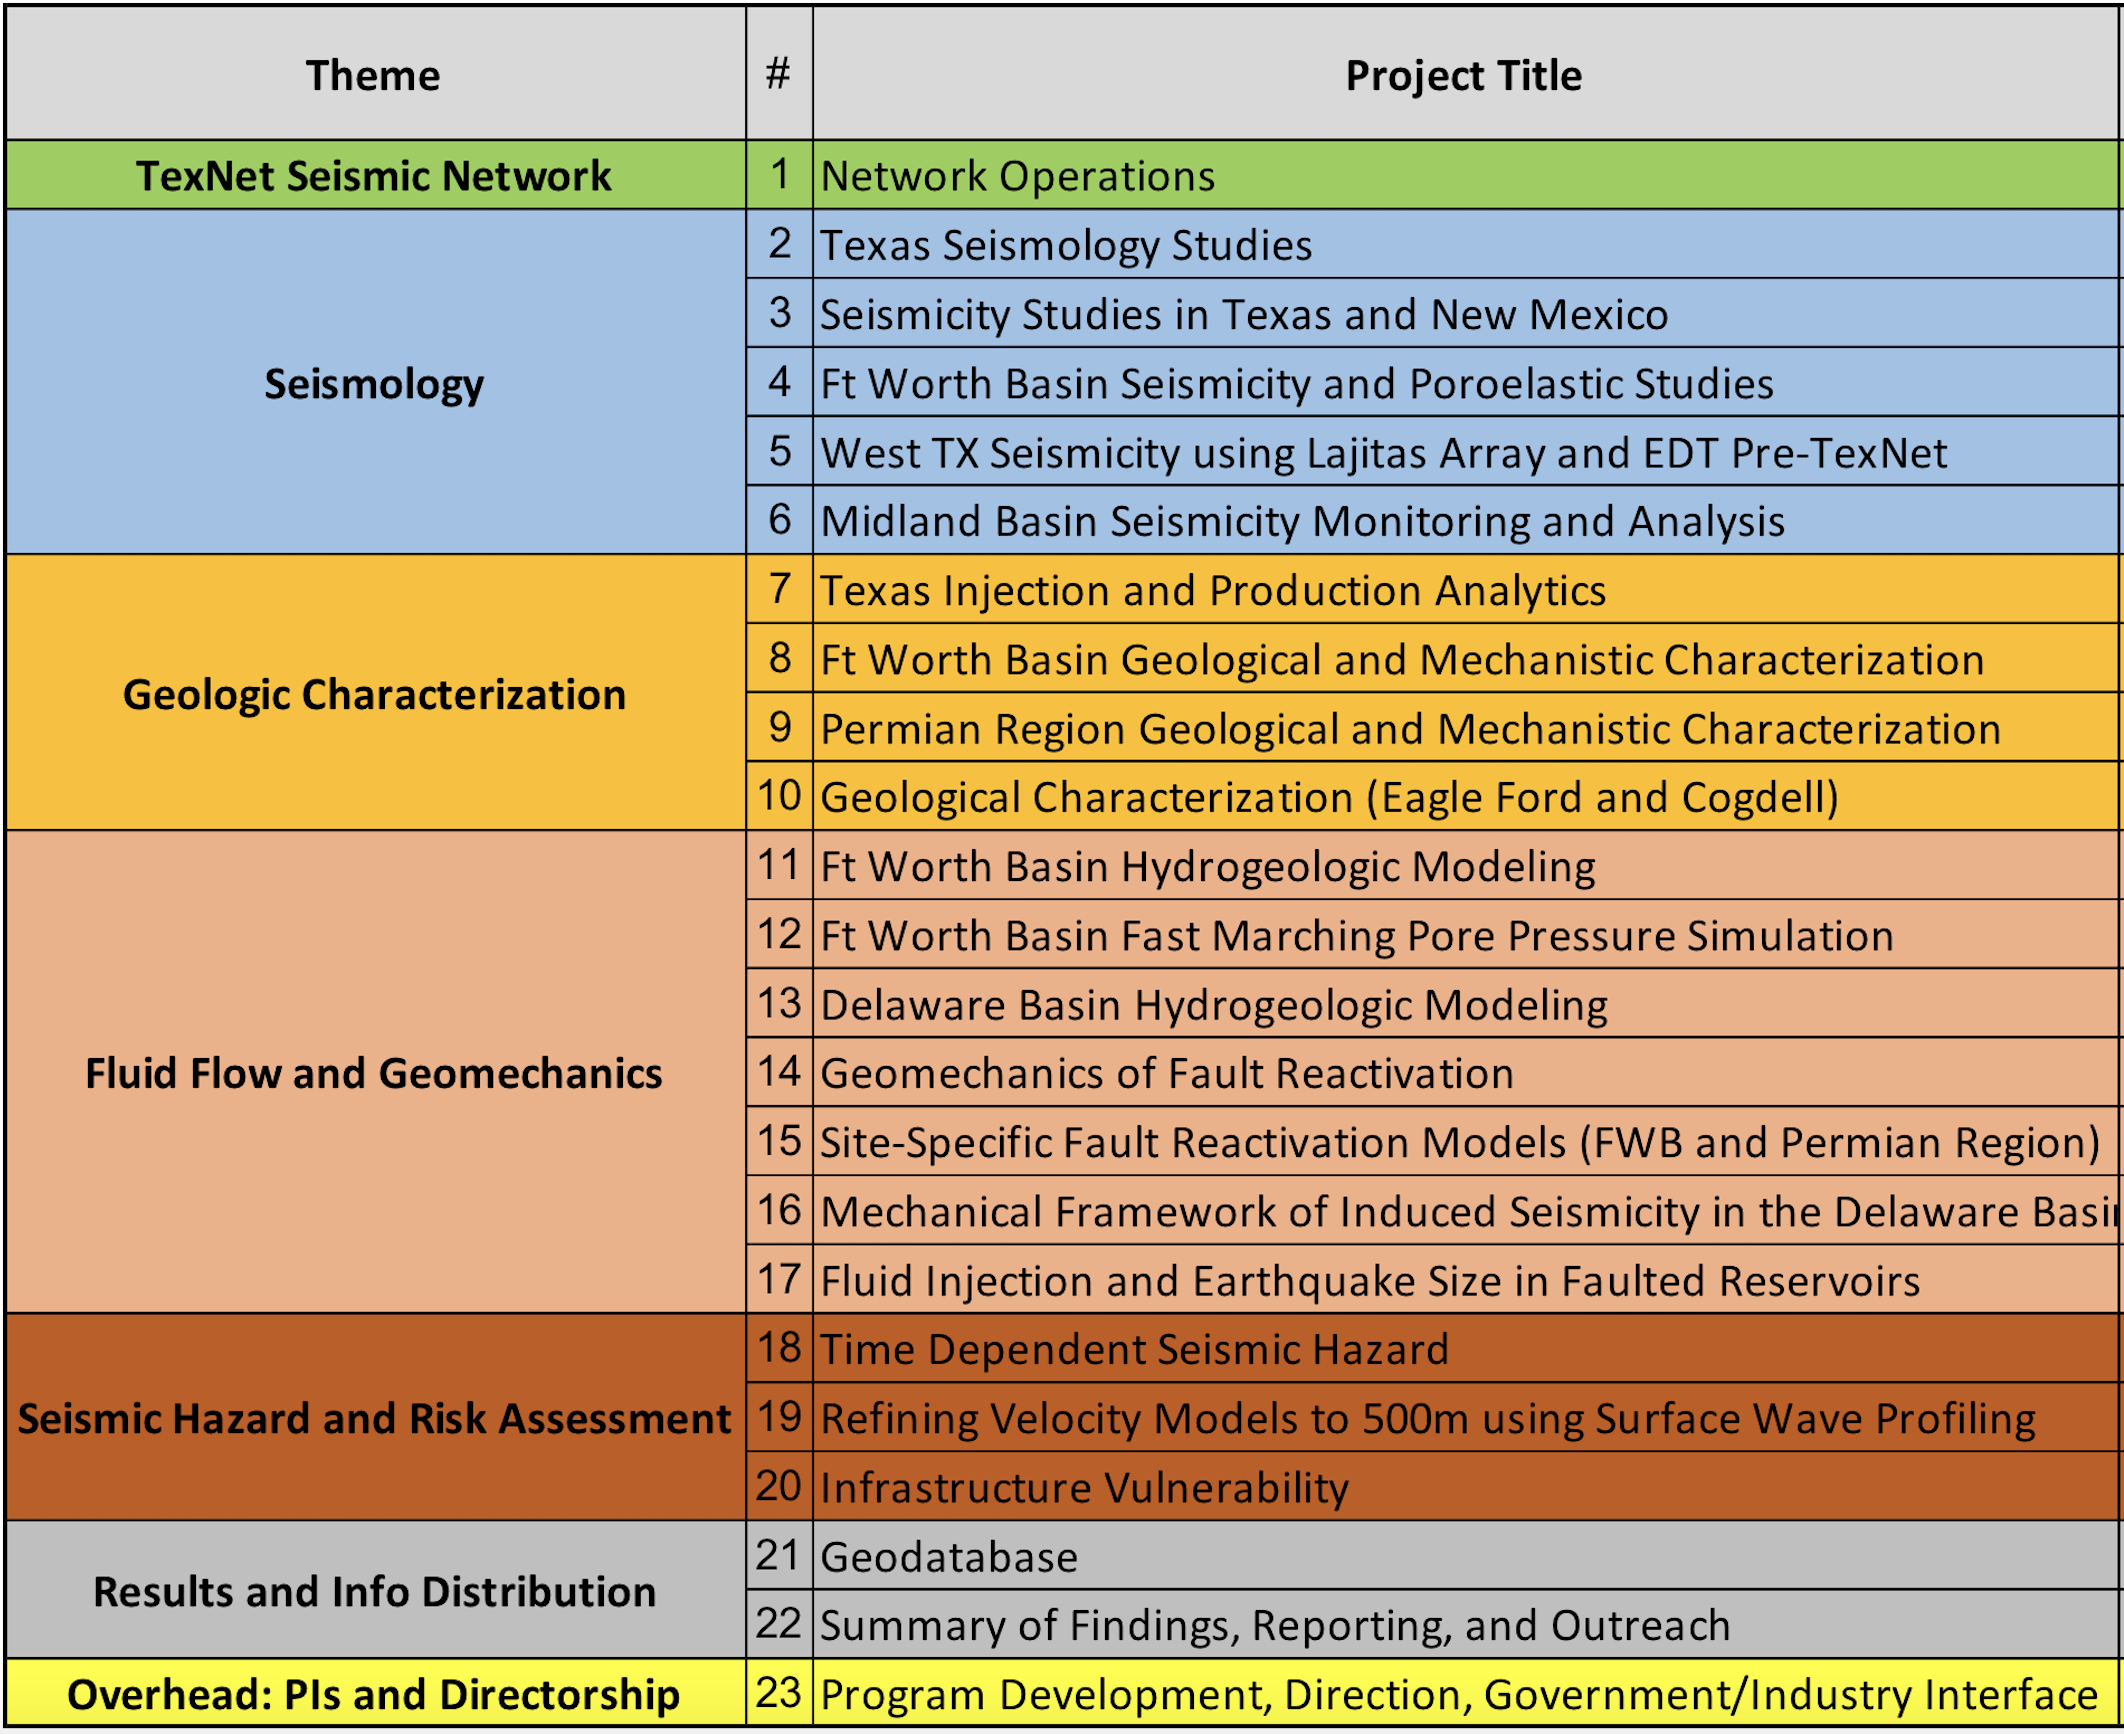Select 'Mechanical Framework of Induced Seismicity' row
The width and height of the screenshot is (2124, 1734).
[1466, 1210]
